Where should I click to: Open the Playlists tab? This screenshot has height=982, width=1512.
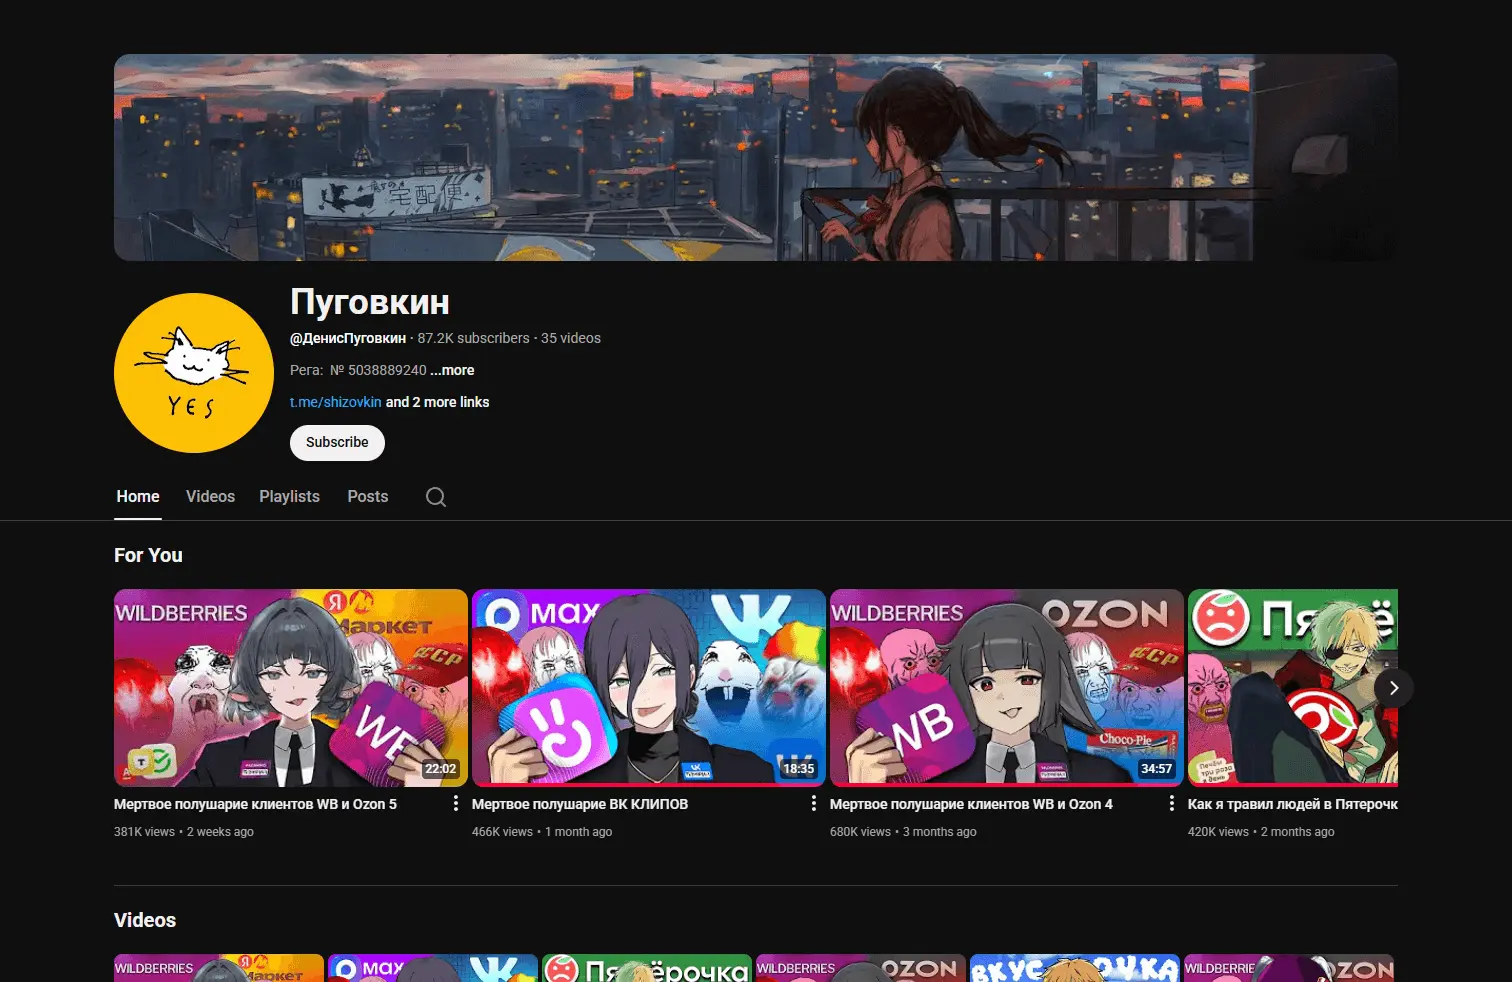pos(289,496)
